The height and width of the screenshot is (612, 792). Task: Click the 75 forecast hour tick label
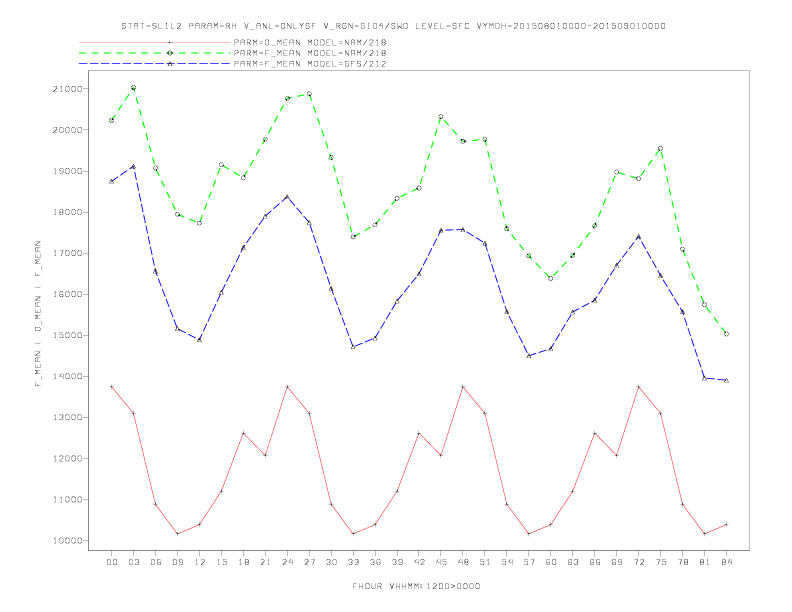point(660,562)
